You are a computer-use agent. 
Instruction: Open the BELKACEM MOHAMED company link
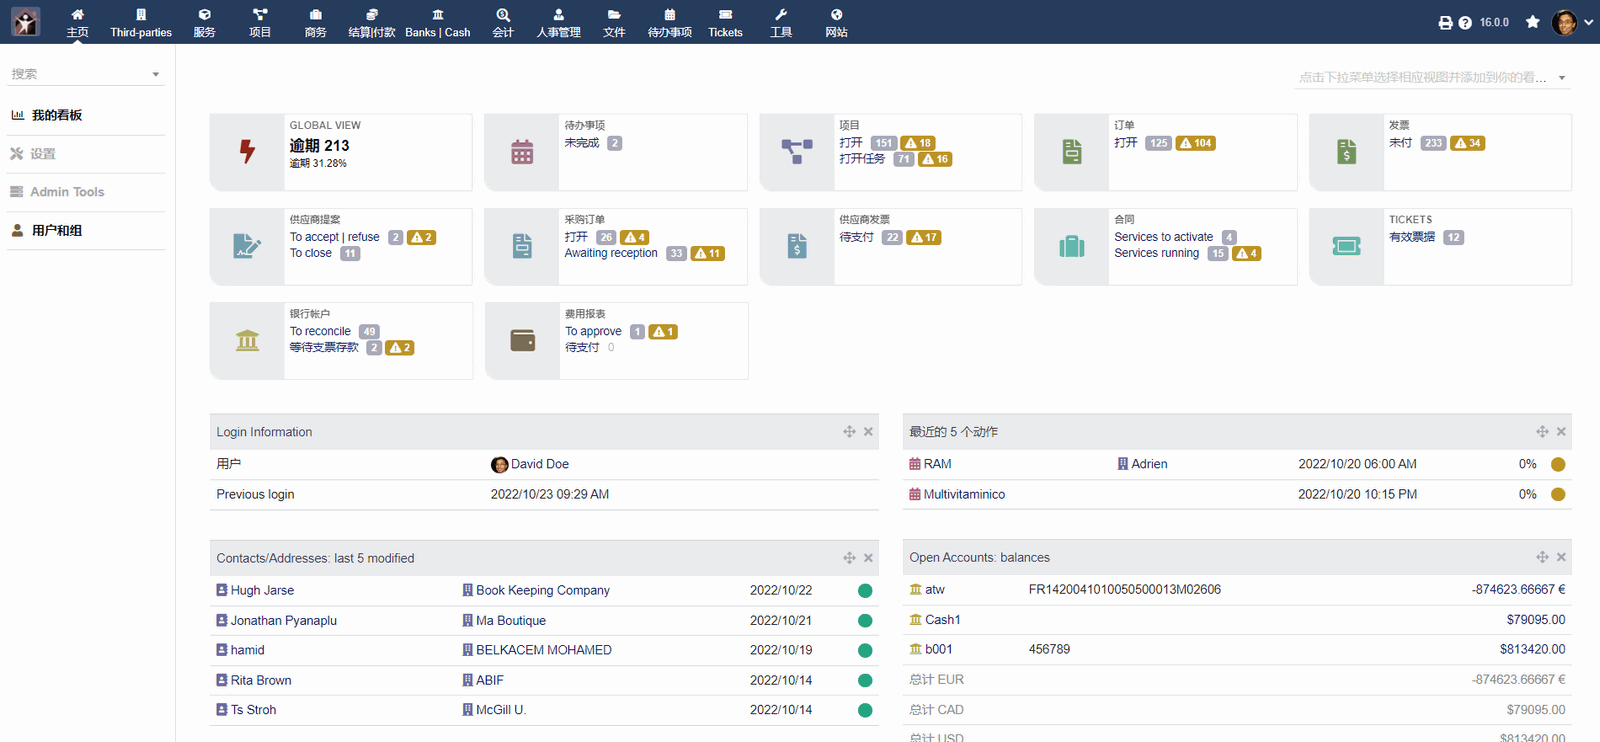pyautogui.click(x=537, y=650)
